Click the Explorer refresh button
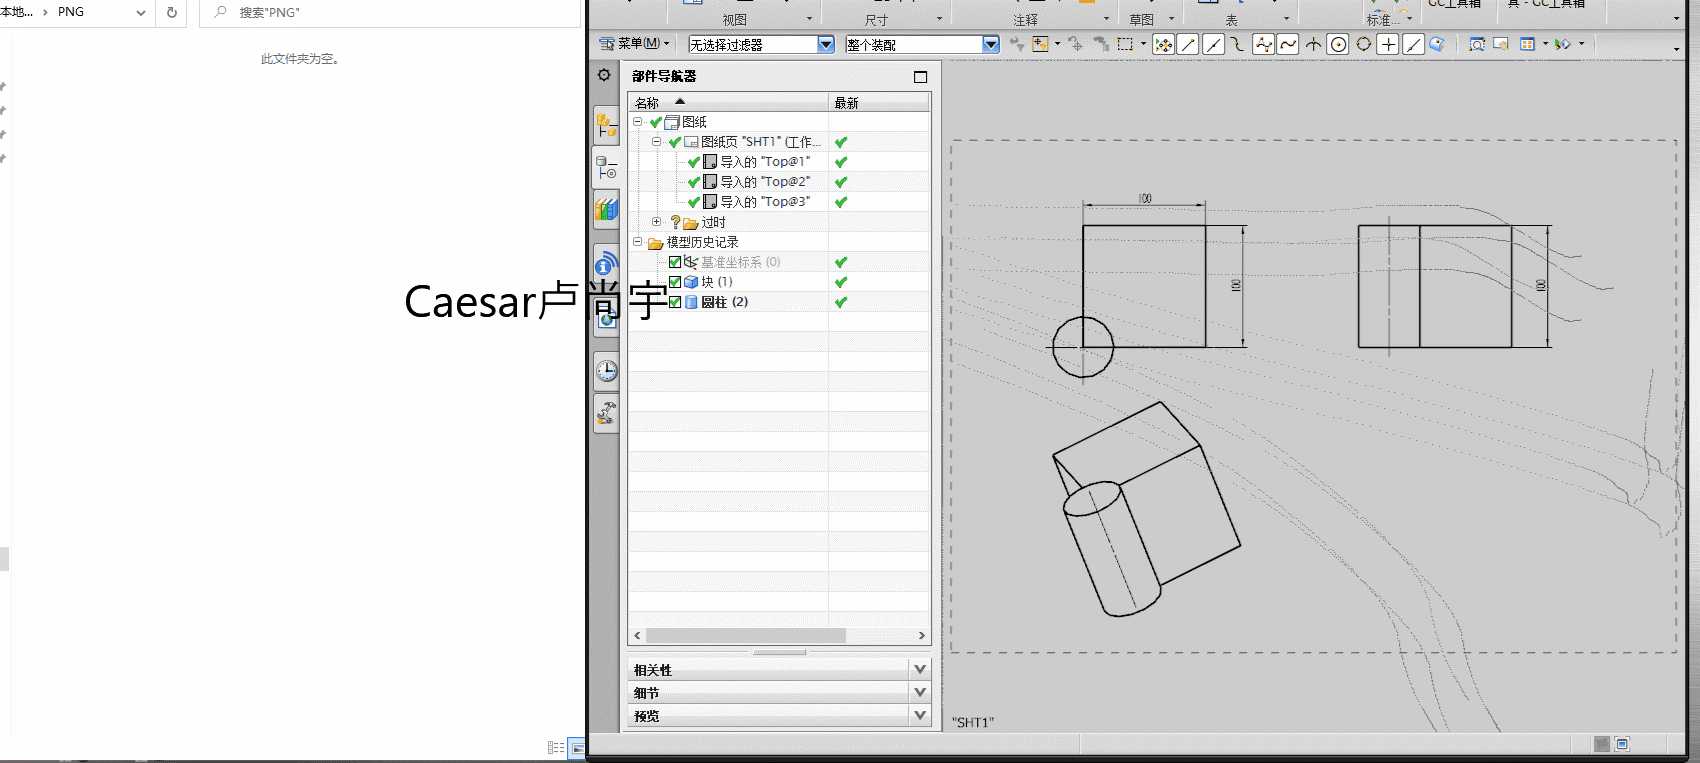 tap(171, 13)
